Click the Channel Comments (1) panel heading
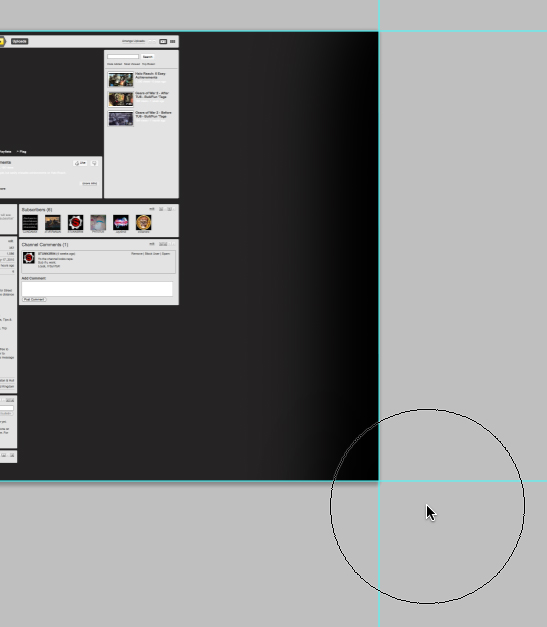Image resolution: width=547 pixels, height=627 pixels. 45,244
